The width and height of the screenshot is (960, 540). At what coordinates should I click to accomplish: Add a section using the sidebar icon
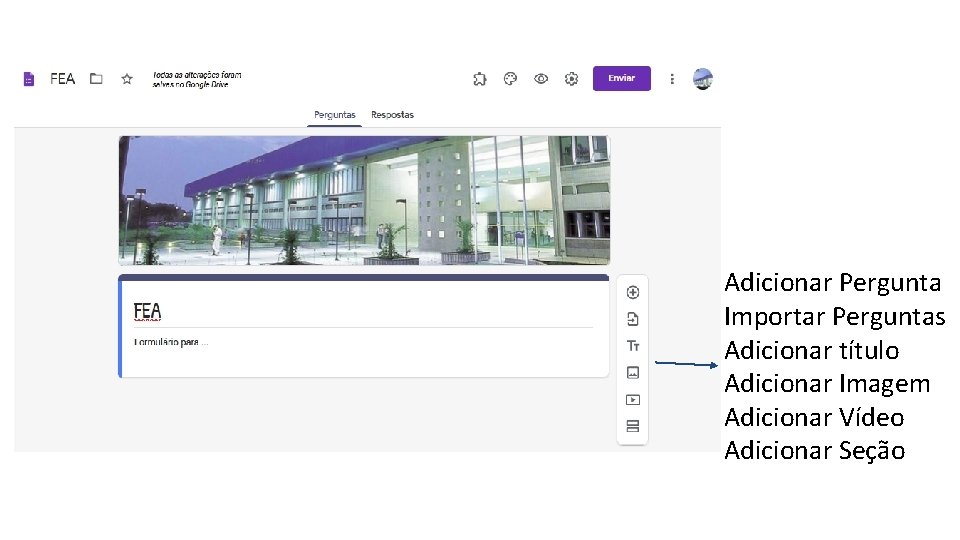[633, 426]
